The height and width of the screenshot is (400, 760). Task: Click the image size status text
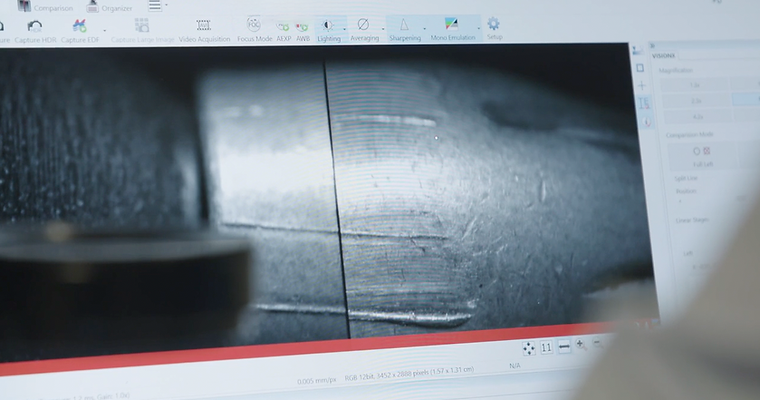pyautogui.click(x=409, y=373)
